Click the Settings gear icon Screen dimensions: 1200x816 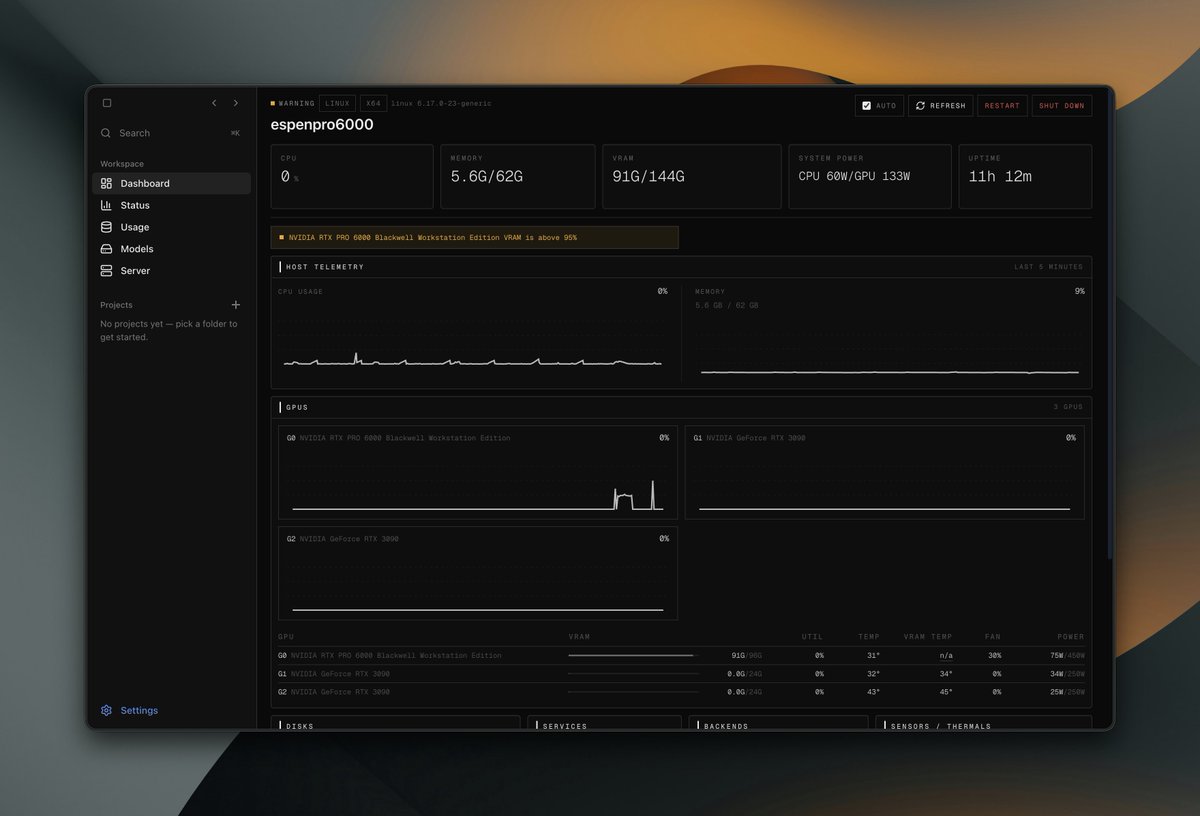click(106, 710)
